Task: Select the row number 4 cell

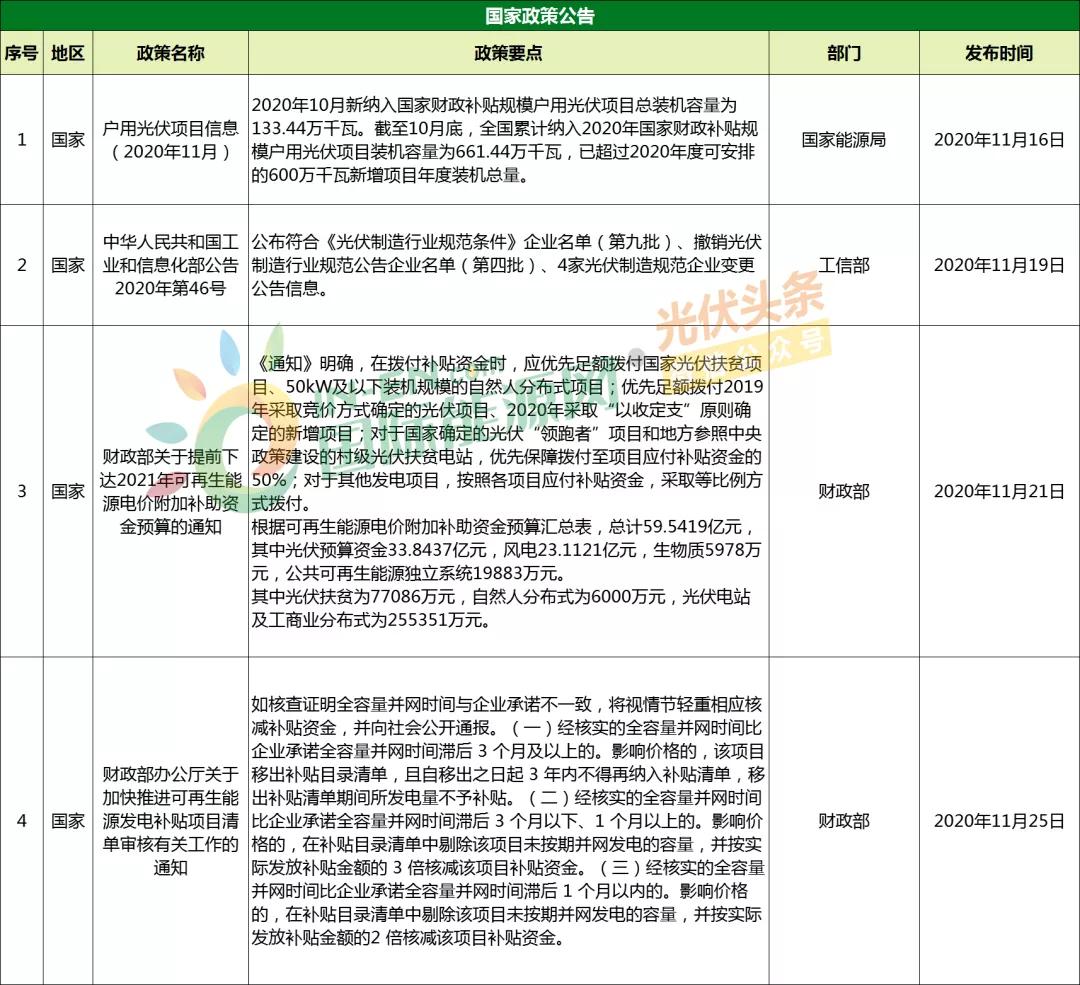Action: pos(21,820)
